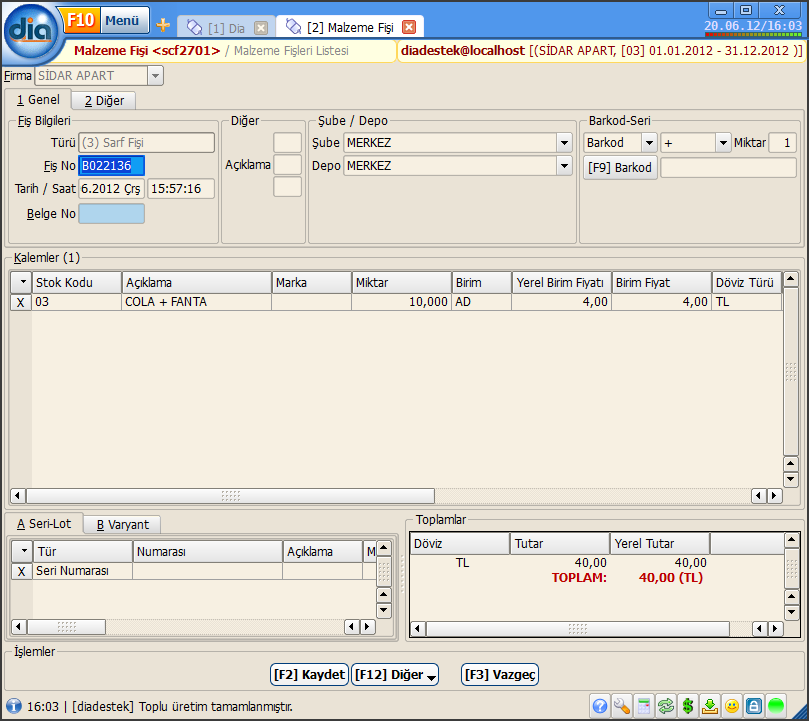This screenshot has width=809, height=721.
Task: Open the F10 Menü button
Action: tap(105, 21)
